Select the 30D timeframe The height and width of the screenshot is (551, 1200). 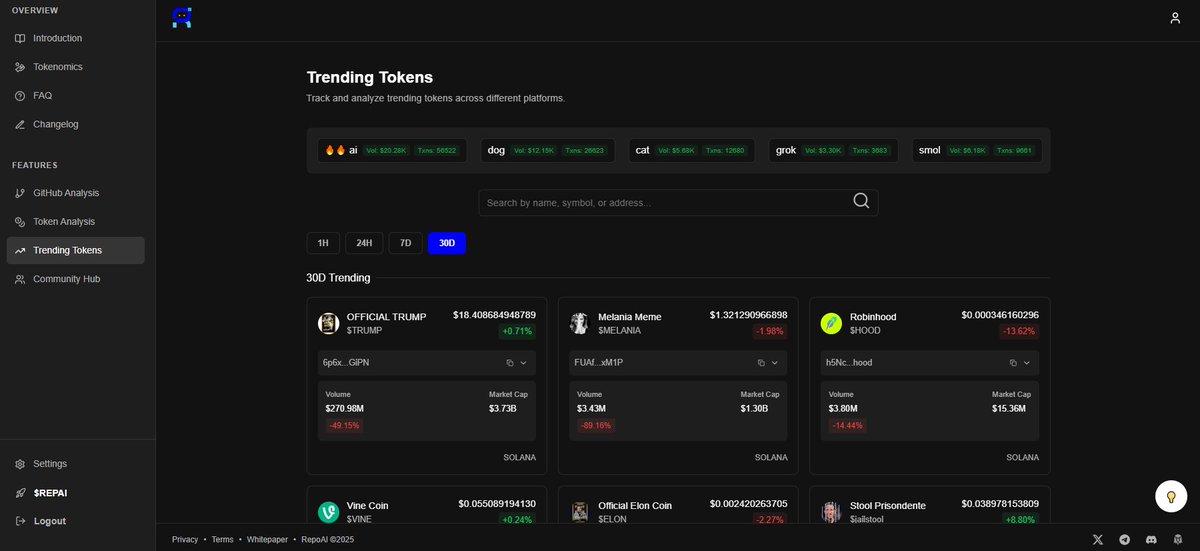pos(447,243)
